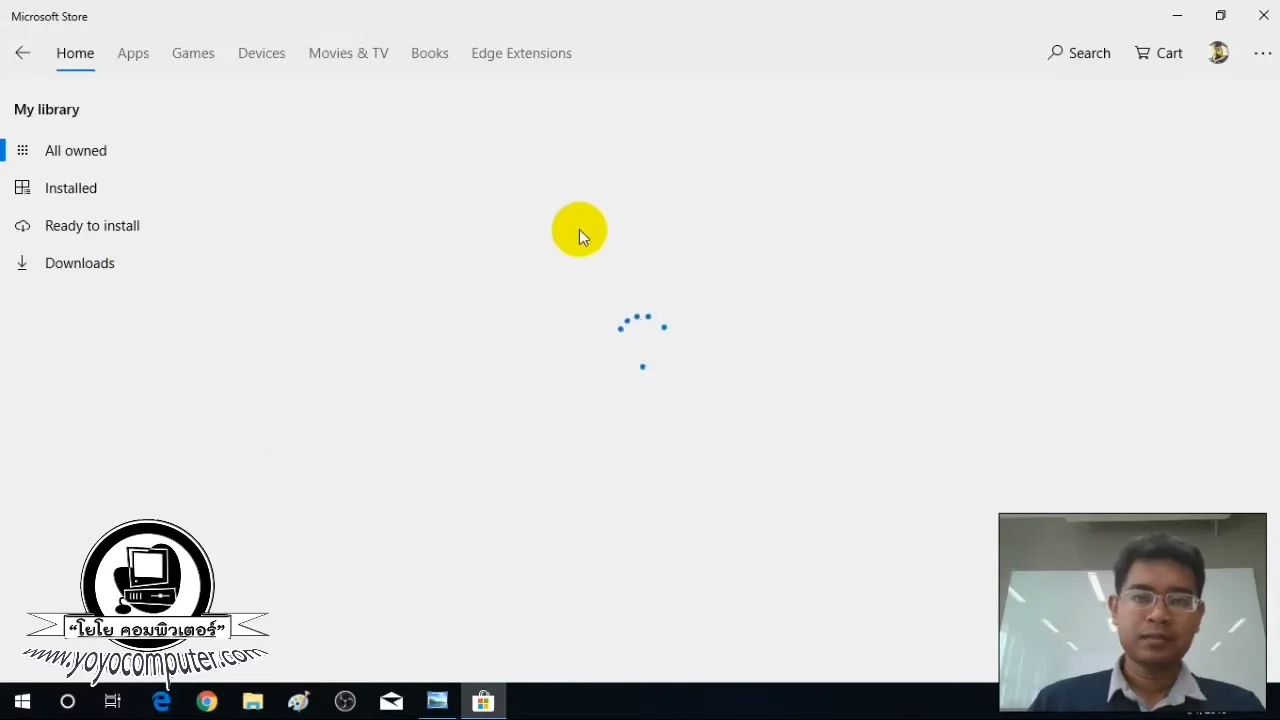Open your account profile picture

pos(1218,53)
